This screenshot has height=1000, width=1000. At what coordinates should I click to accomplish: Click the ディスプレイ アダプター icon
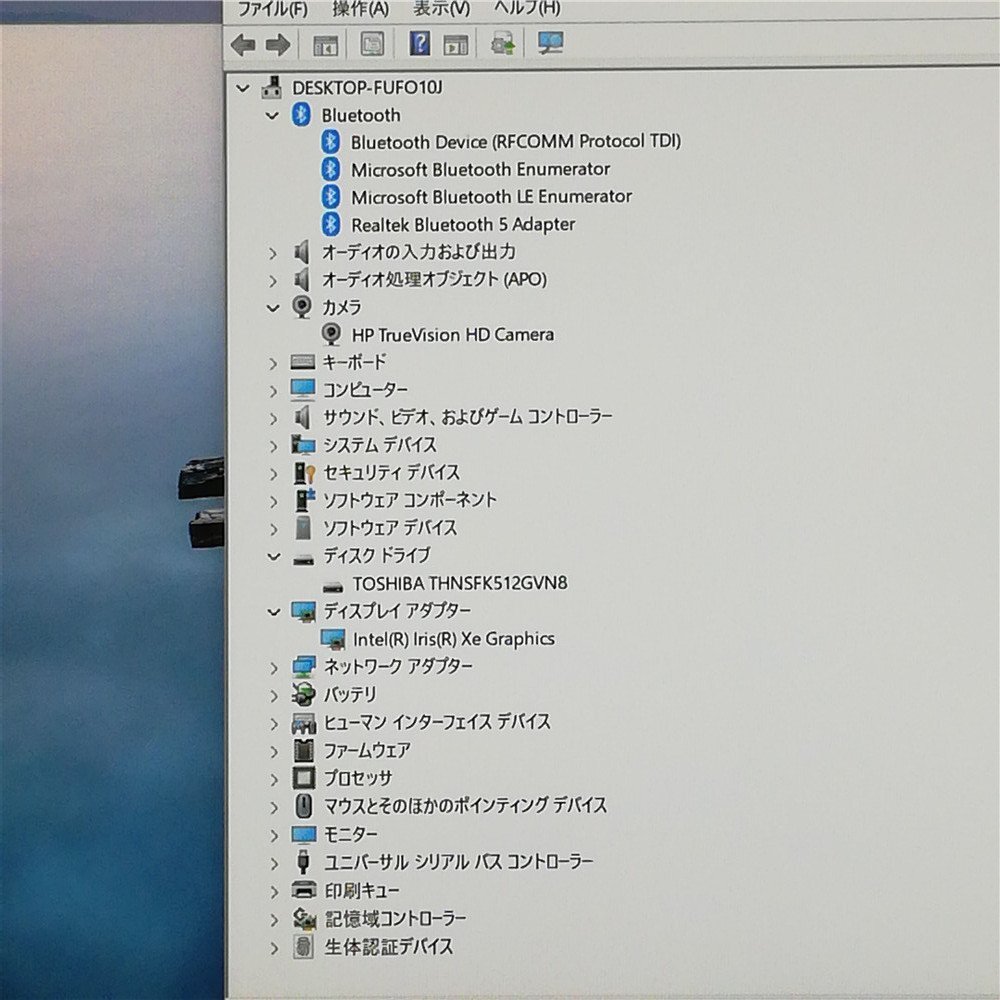304,611
